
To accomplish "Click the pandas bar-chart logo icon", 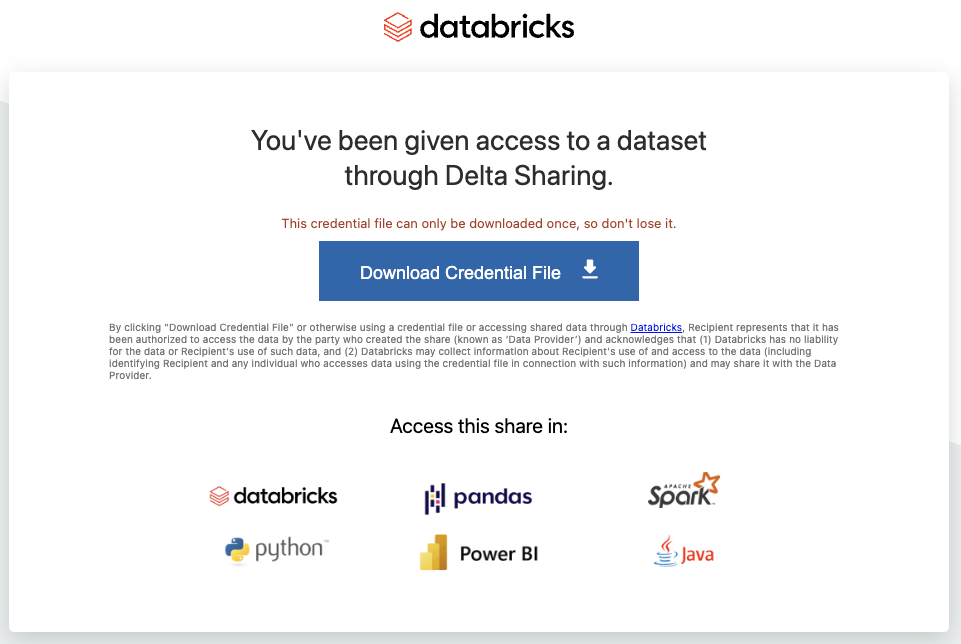I will (x=435, y=498).
